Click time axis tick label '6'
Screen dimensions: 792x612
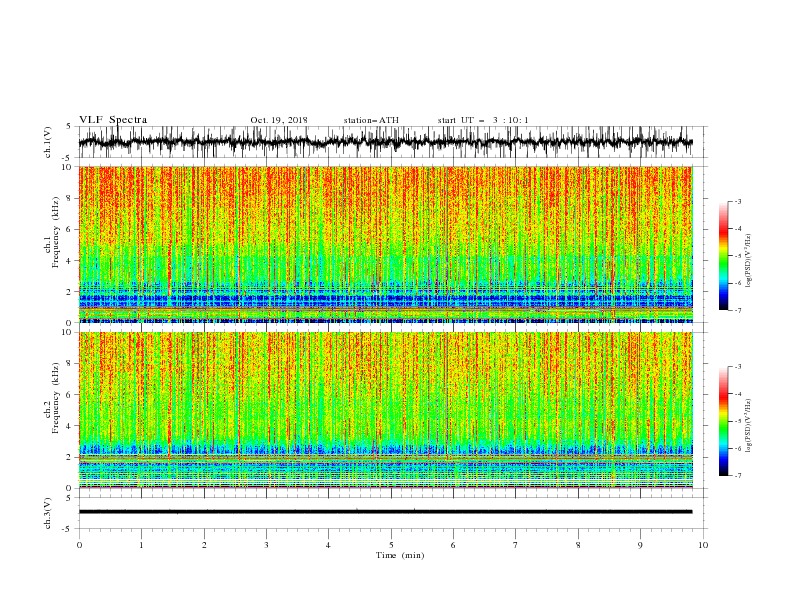coord(453,545)
